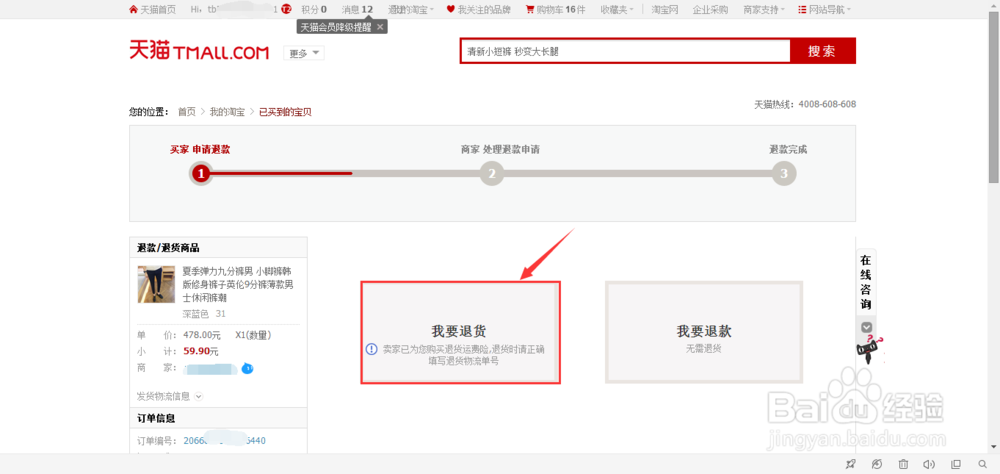Click step 2 circle 商家处理退款申请
1000x474 pixels.
492,173
